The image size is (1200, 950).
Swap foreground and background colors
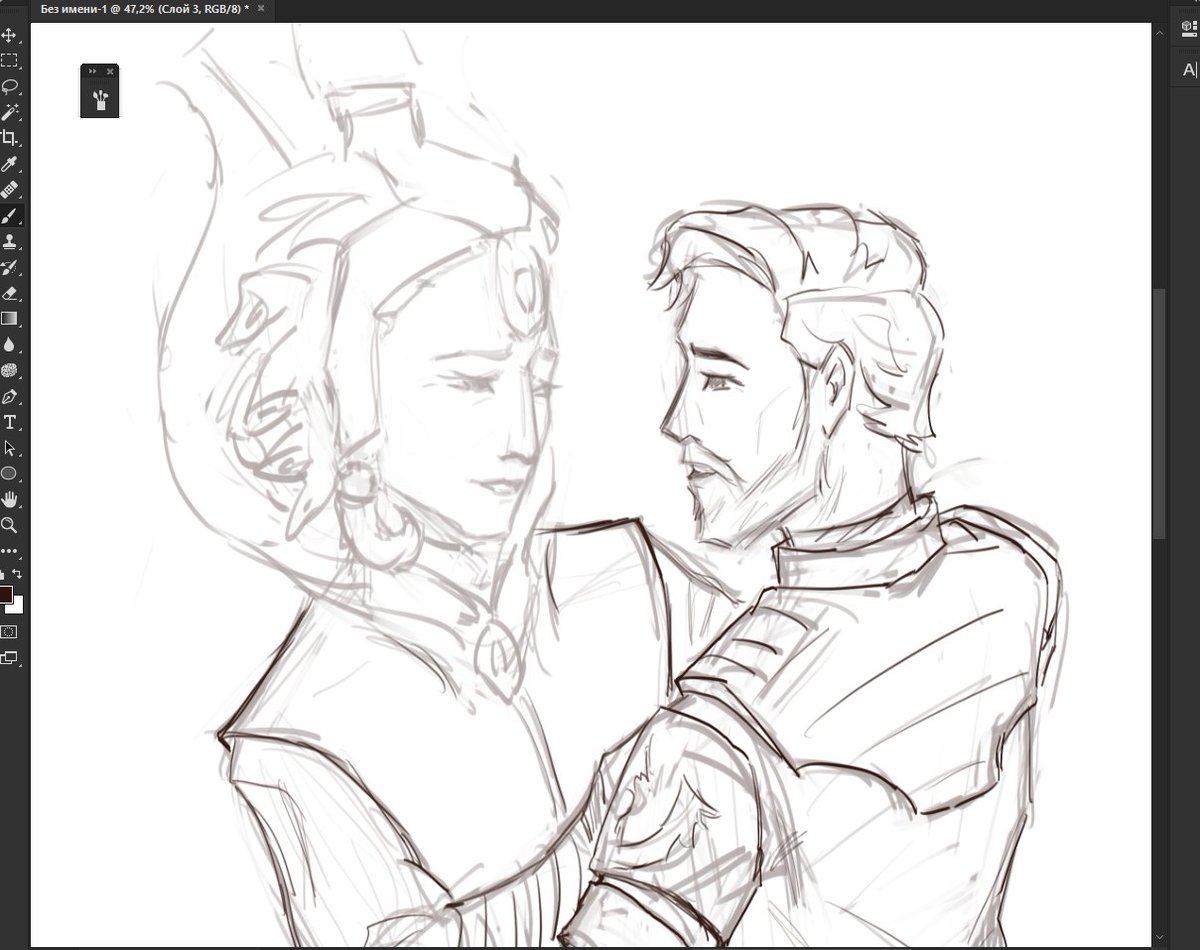click(x=17, y=574)
